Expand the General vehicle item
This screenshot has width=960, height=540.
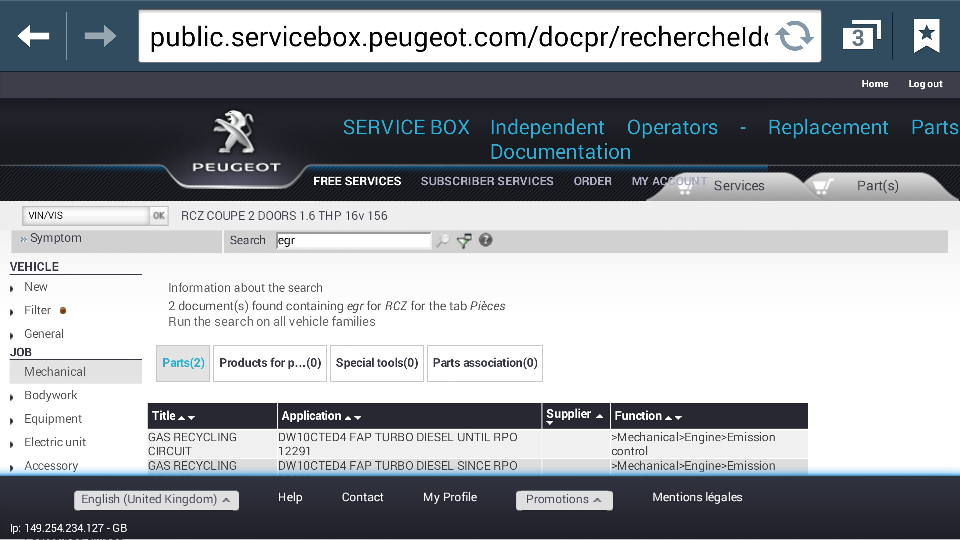tap(43, 334)
